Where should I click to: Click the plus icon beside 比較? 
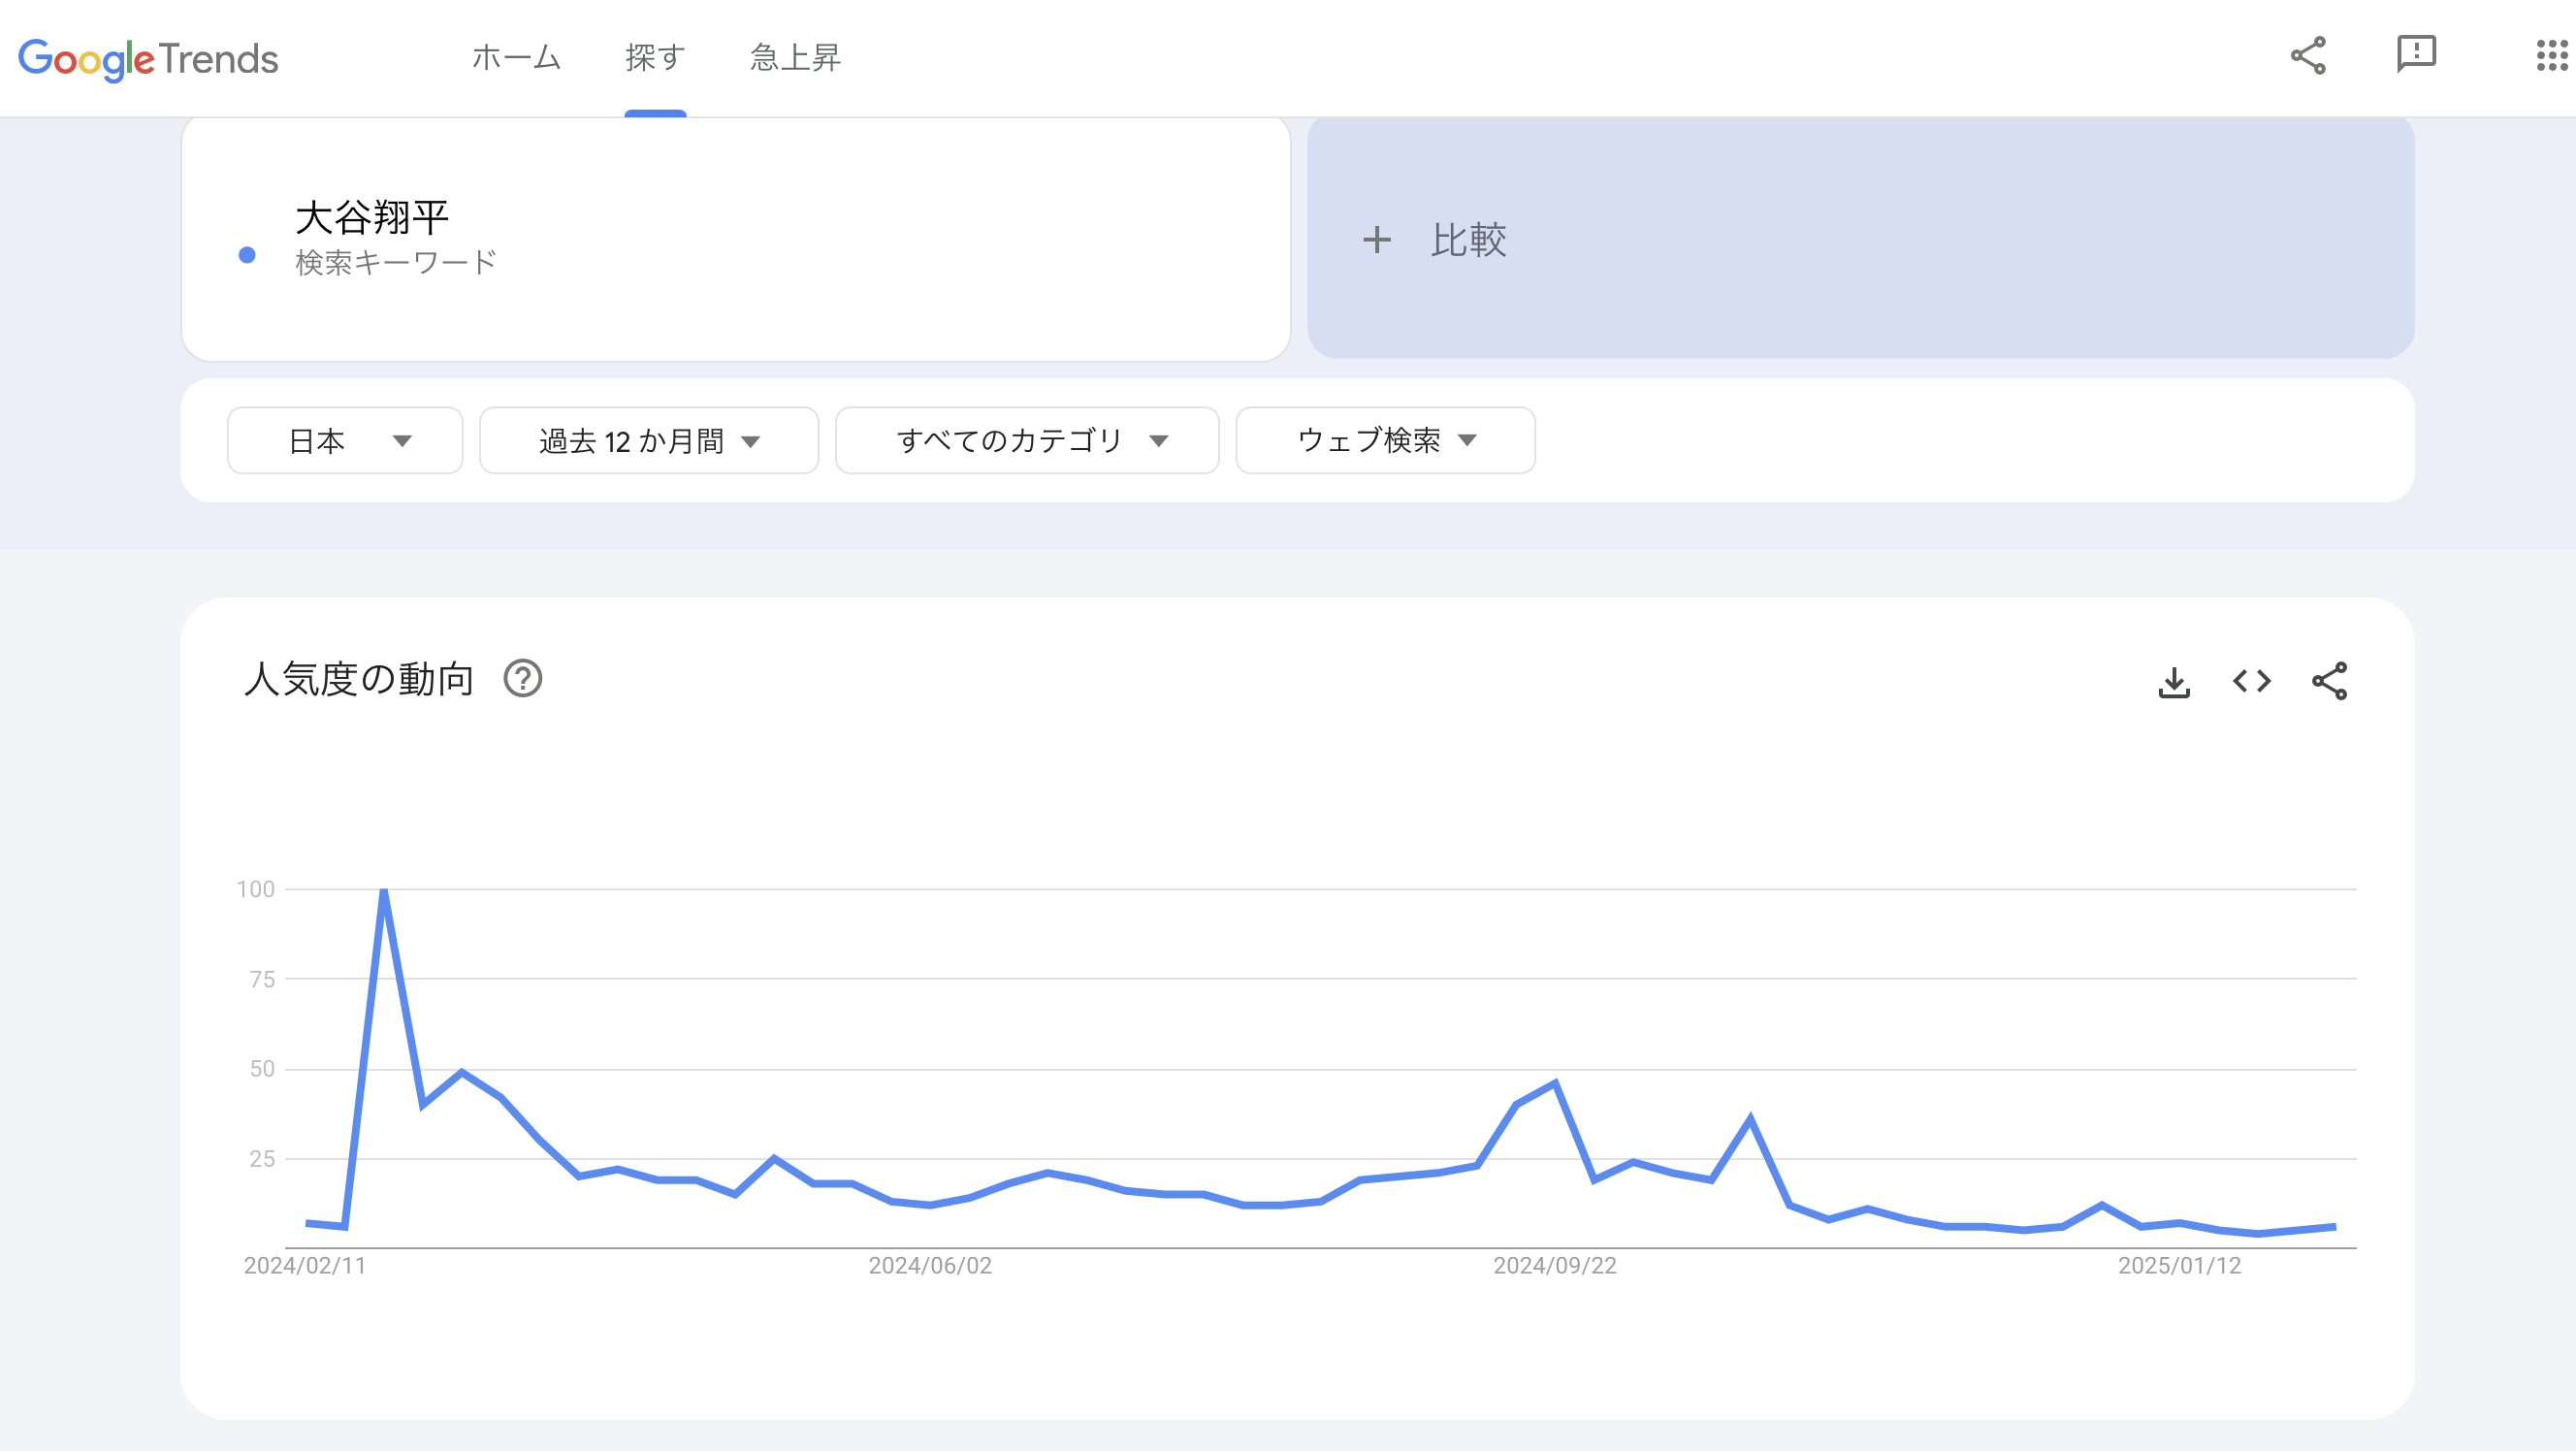(1377, 240)
